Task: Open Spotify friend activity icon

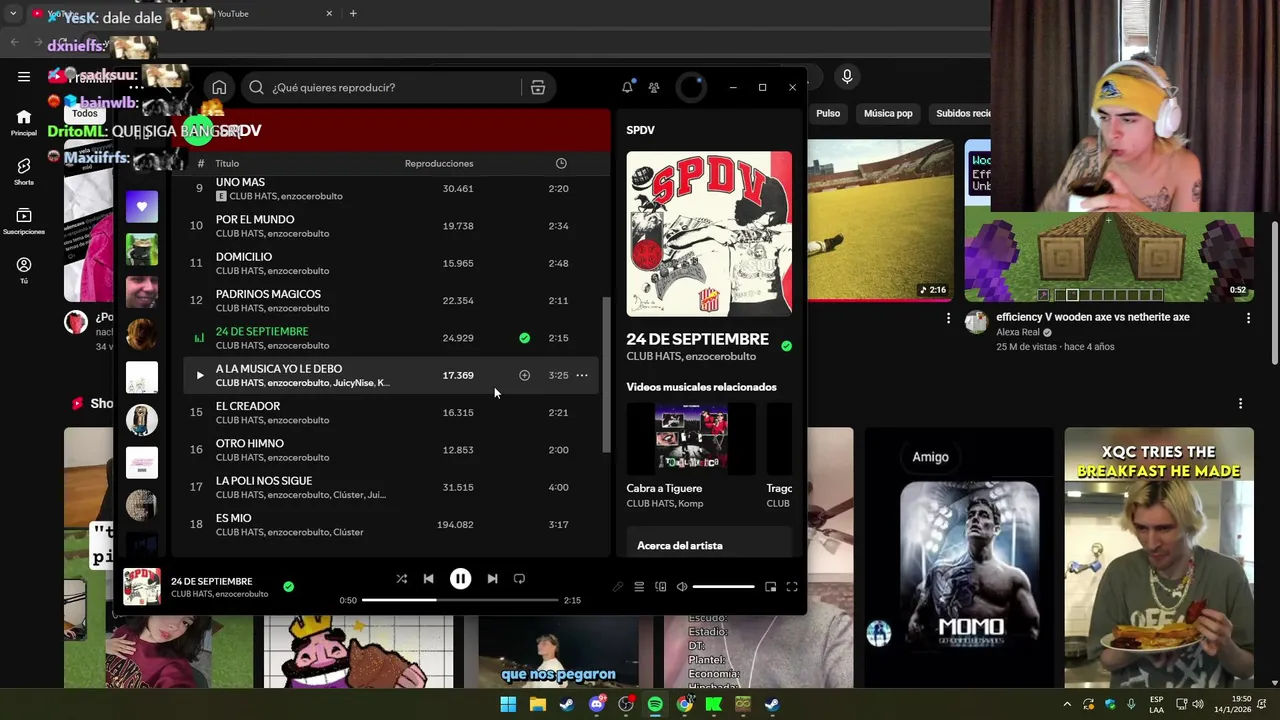Action: coord(654,87)
